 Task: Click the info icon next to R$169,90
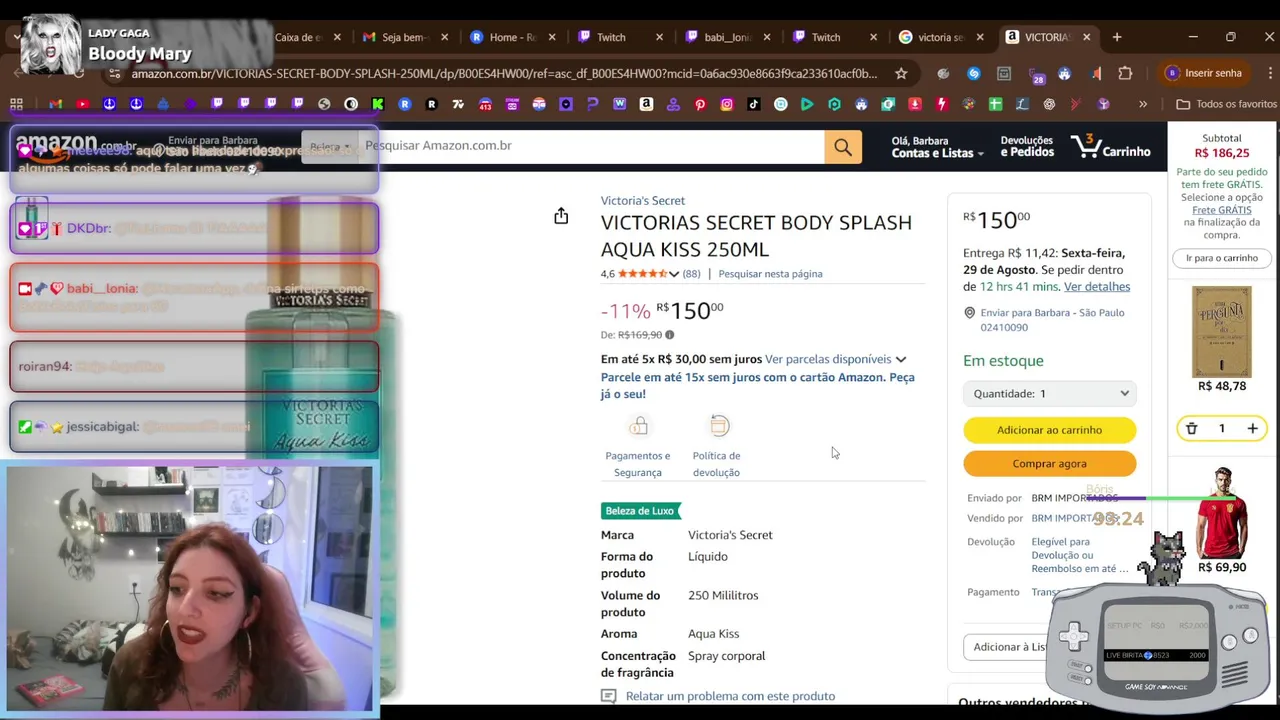(x=669, y=335)
